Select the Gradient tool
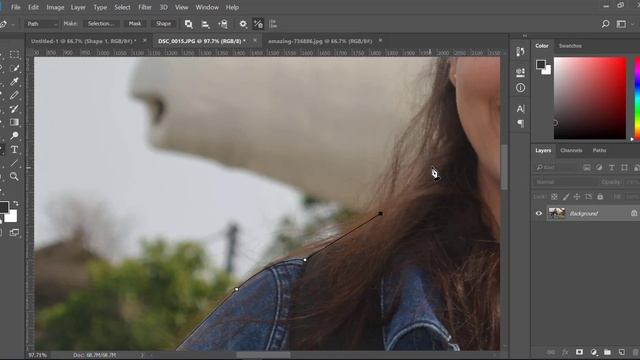This screenshot has width=640, height=360. [x=14, y=122]
